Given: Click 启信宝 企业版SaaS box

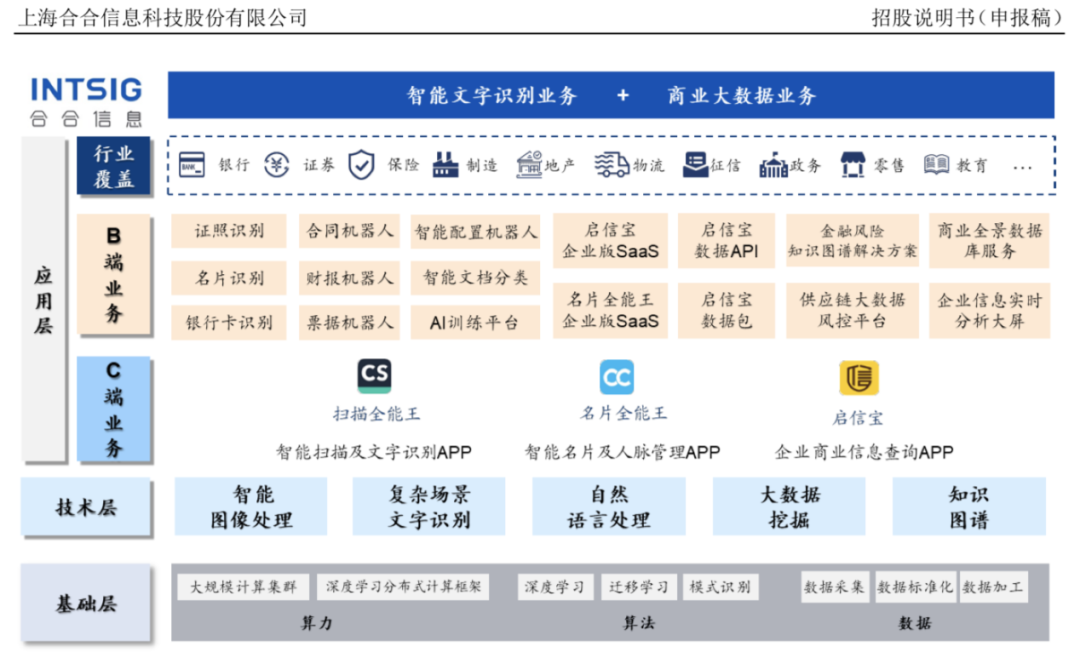Looking at the screenshot, I should point(610,240).
